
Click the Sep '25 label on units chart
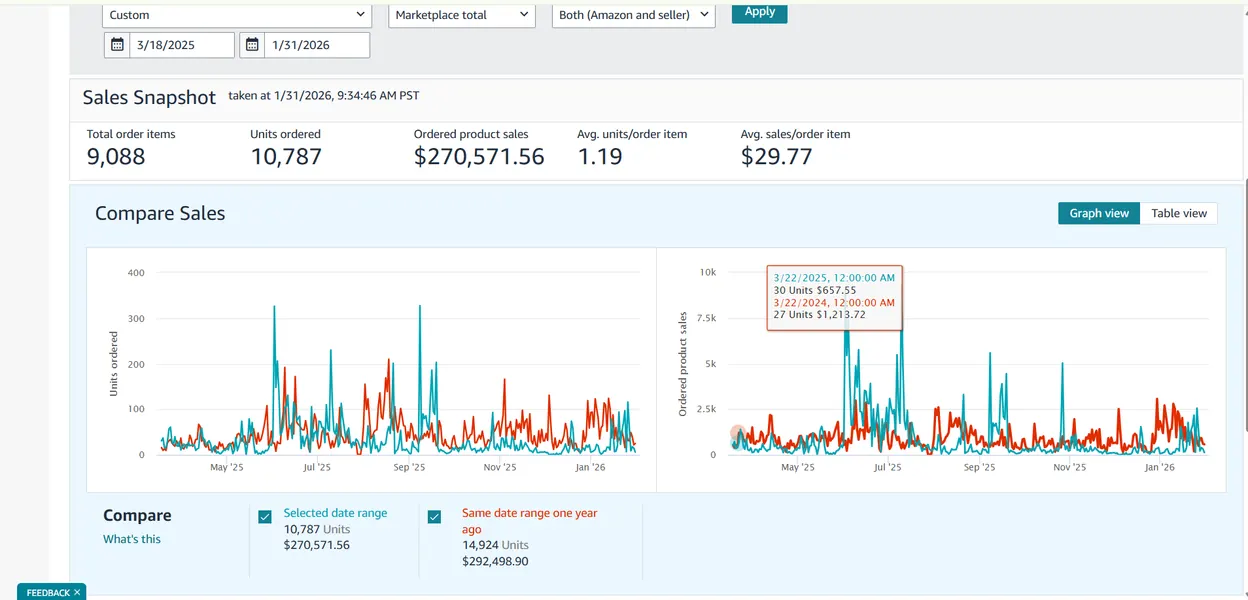[x=409, y=467]
